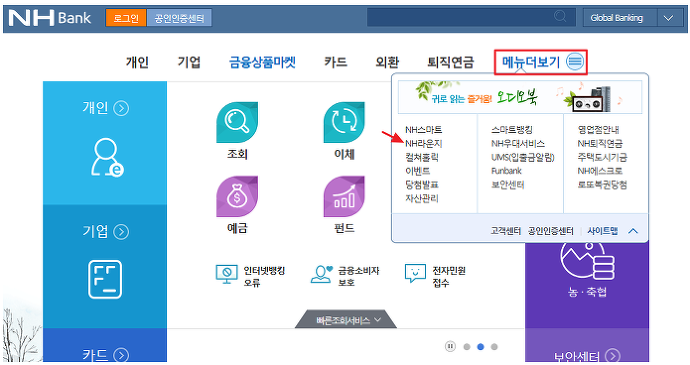Viewport: 690px width, 365px height.
Task: Open 고객센터 link in dropdown footer
Action: 506,231
